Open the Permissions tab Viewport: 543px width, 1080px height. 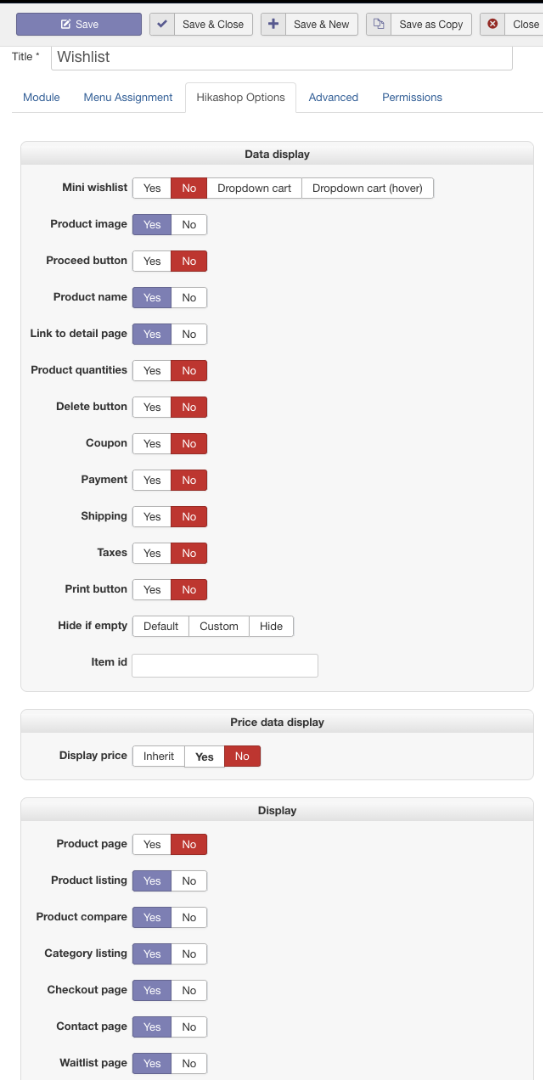[412, 97]
